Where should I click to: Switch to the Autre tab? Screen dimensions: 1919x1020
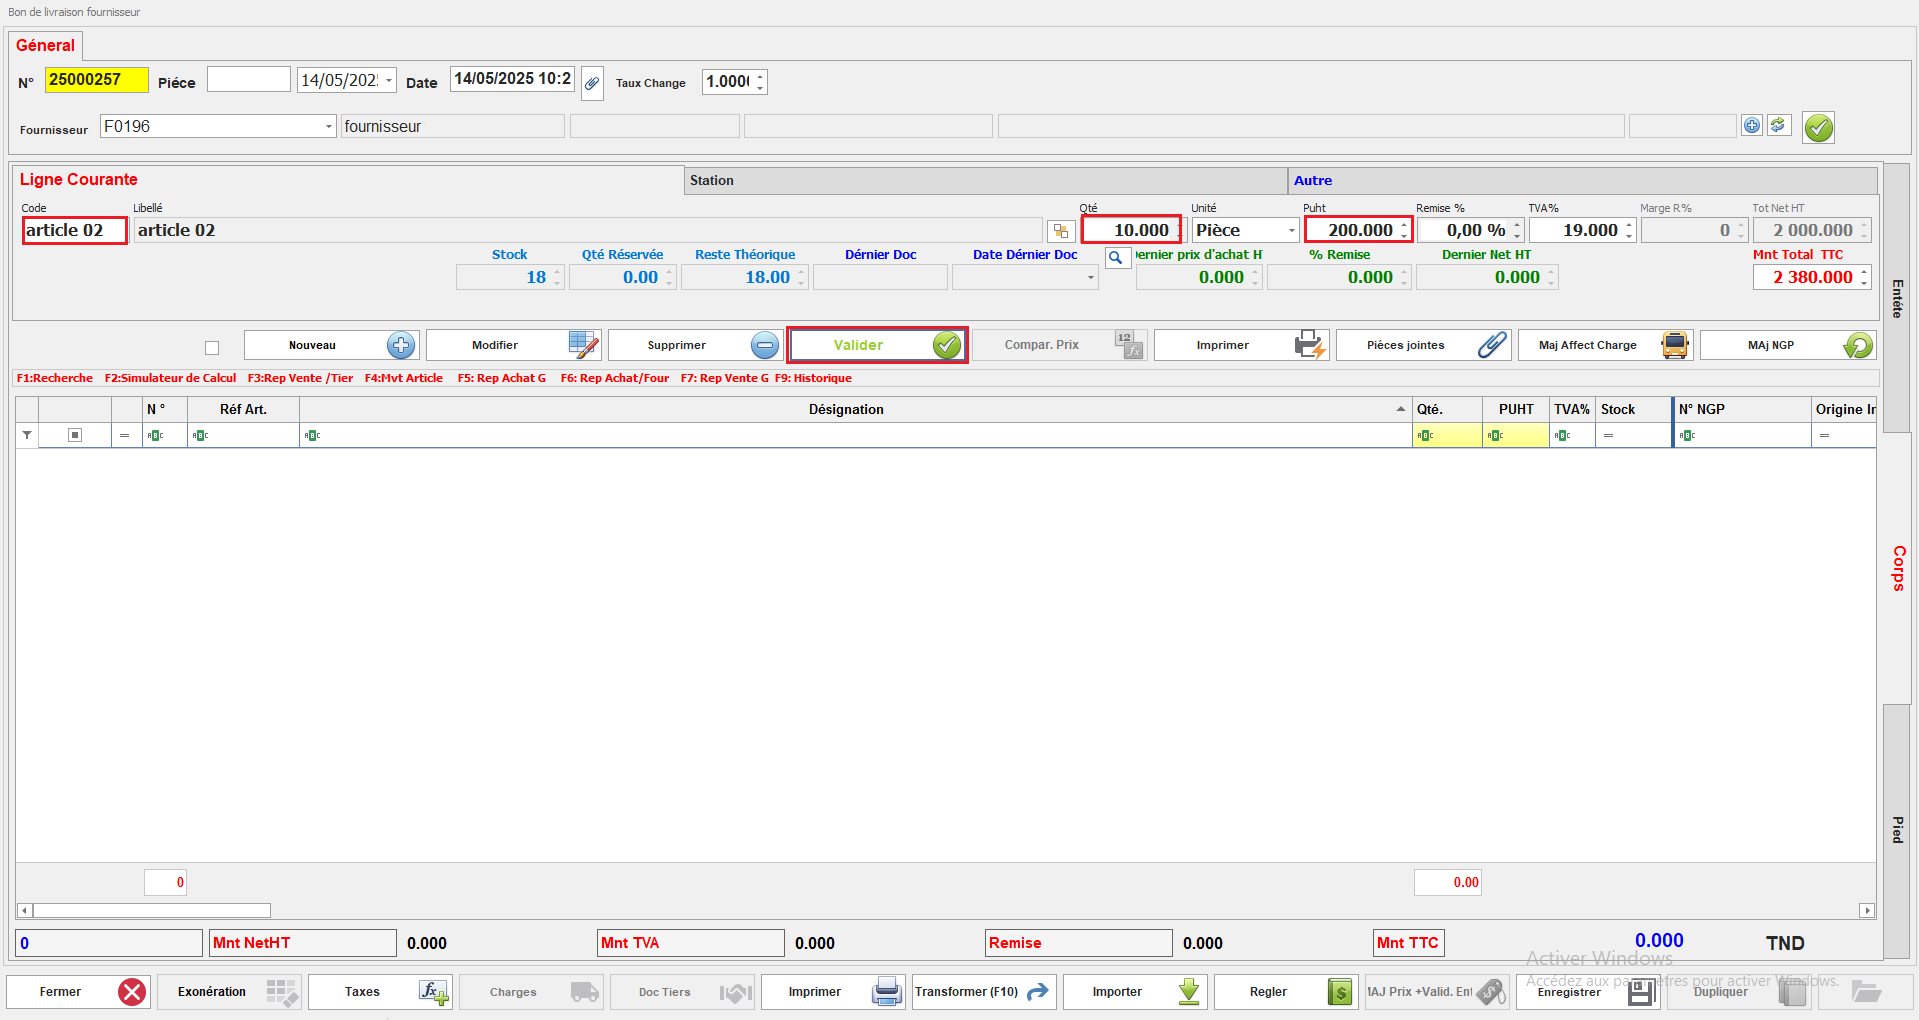(x=1312, y=181)
